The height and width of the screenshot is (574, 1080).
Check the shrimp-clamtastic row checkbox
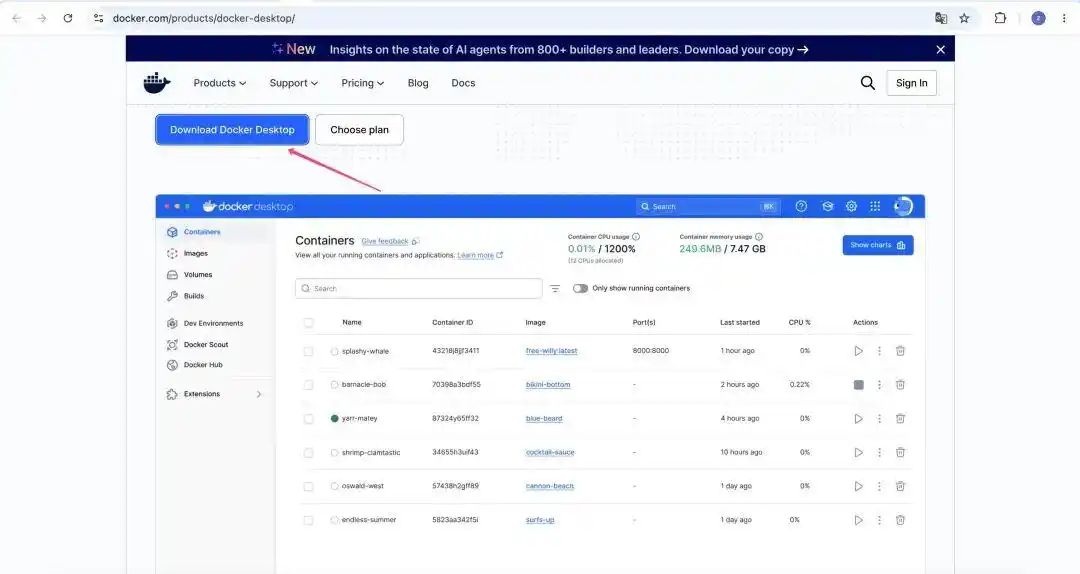(x=308, y=453)
